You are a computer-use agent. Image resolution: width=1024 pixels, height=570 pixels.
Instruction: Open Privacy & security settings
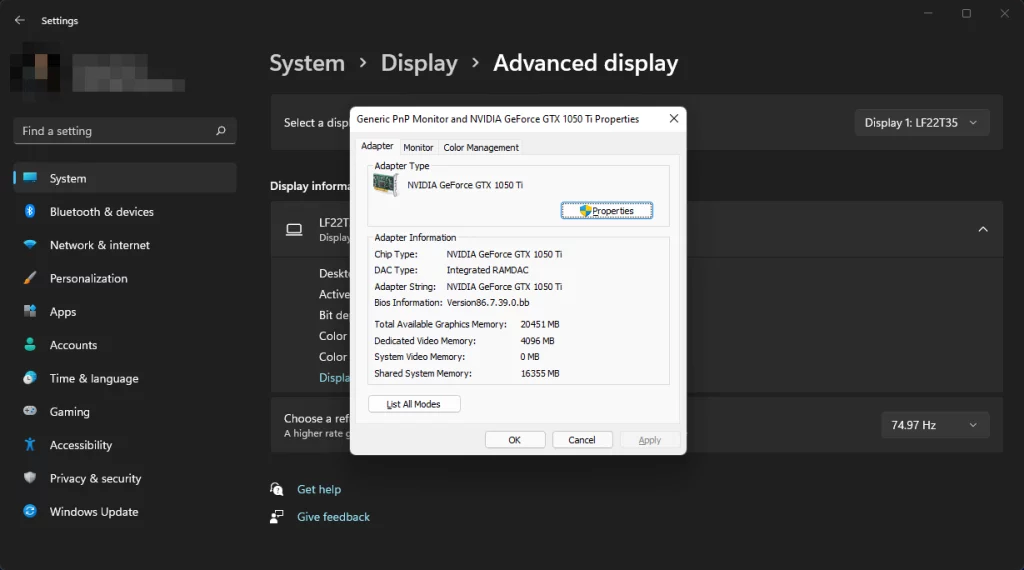pyautogui.click(x=125, y=478)
